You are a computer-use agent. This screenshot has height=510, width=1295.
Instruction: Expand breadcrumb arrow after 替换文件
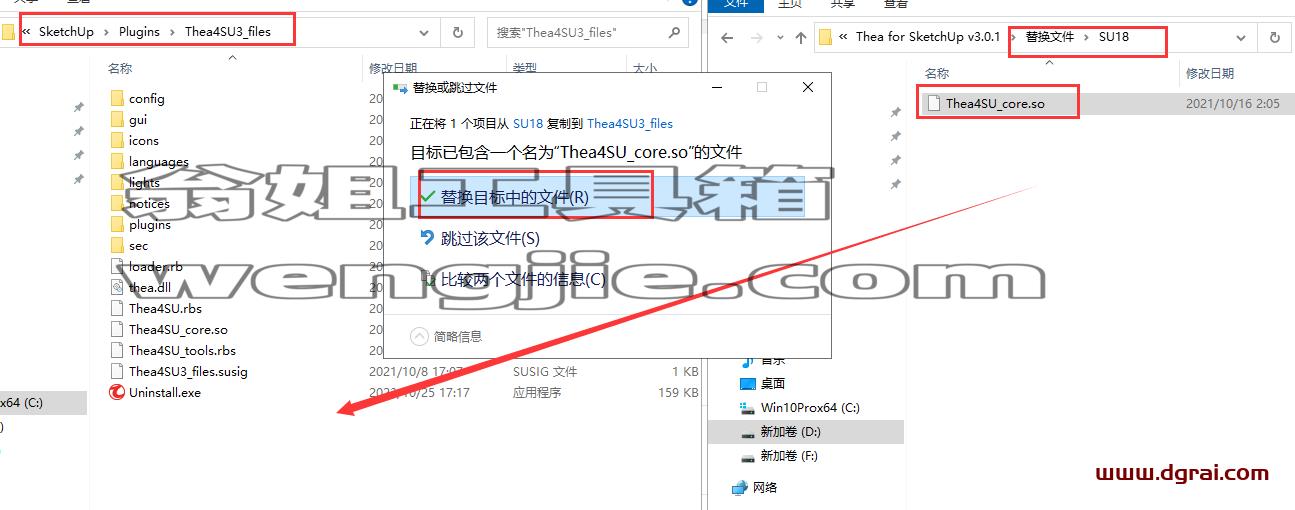pyautogui.click(x=1086, y=37)
